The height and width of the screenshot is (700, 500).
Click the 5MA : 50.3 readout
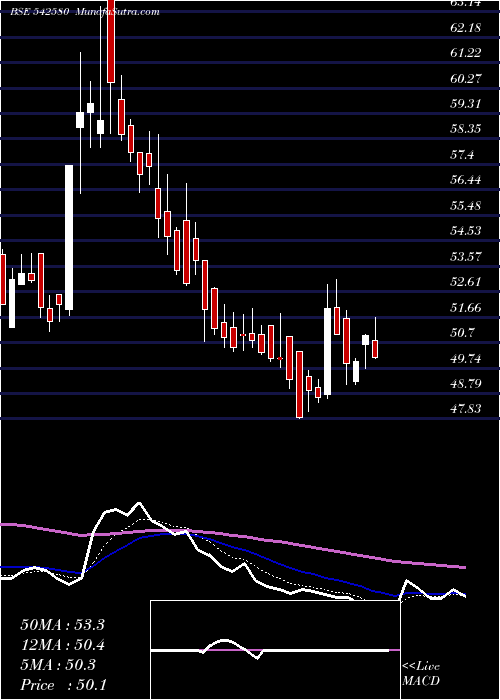click(x=58, y=665)
